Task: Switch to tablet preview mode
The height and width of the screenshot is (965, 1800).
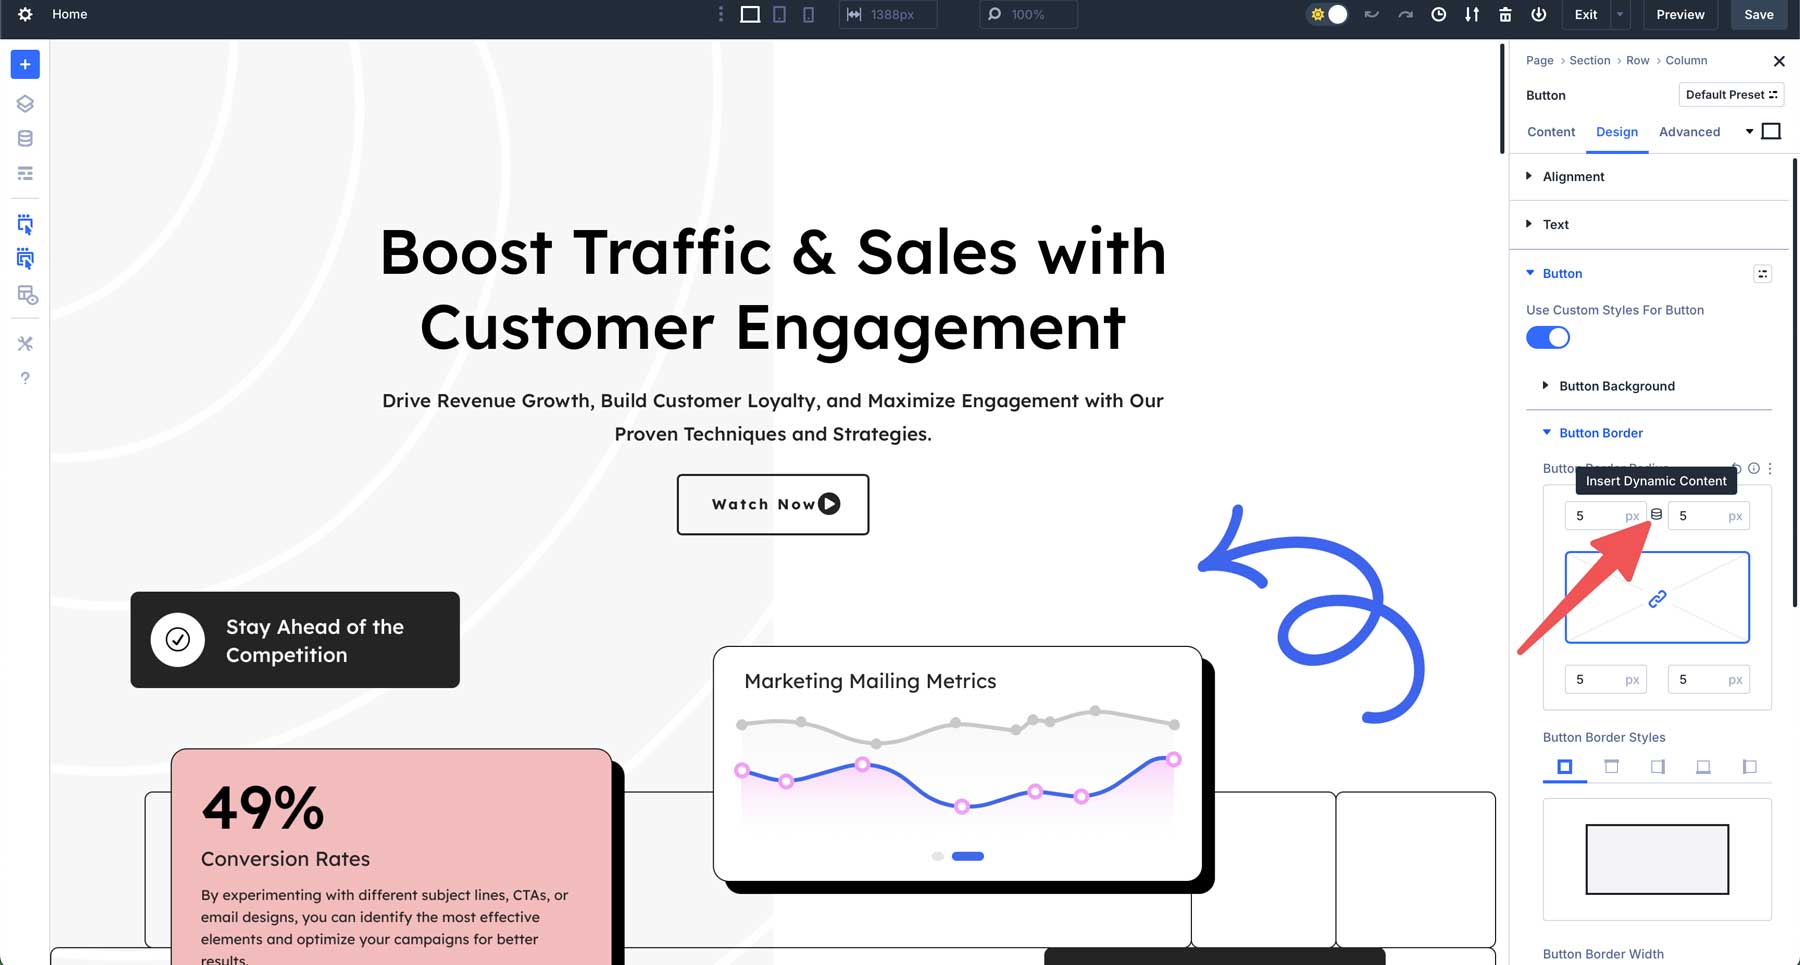Action: coord(778,14)
